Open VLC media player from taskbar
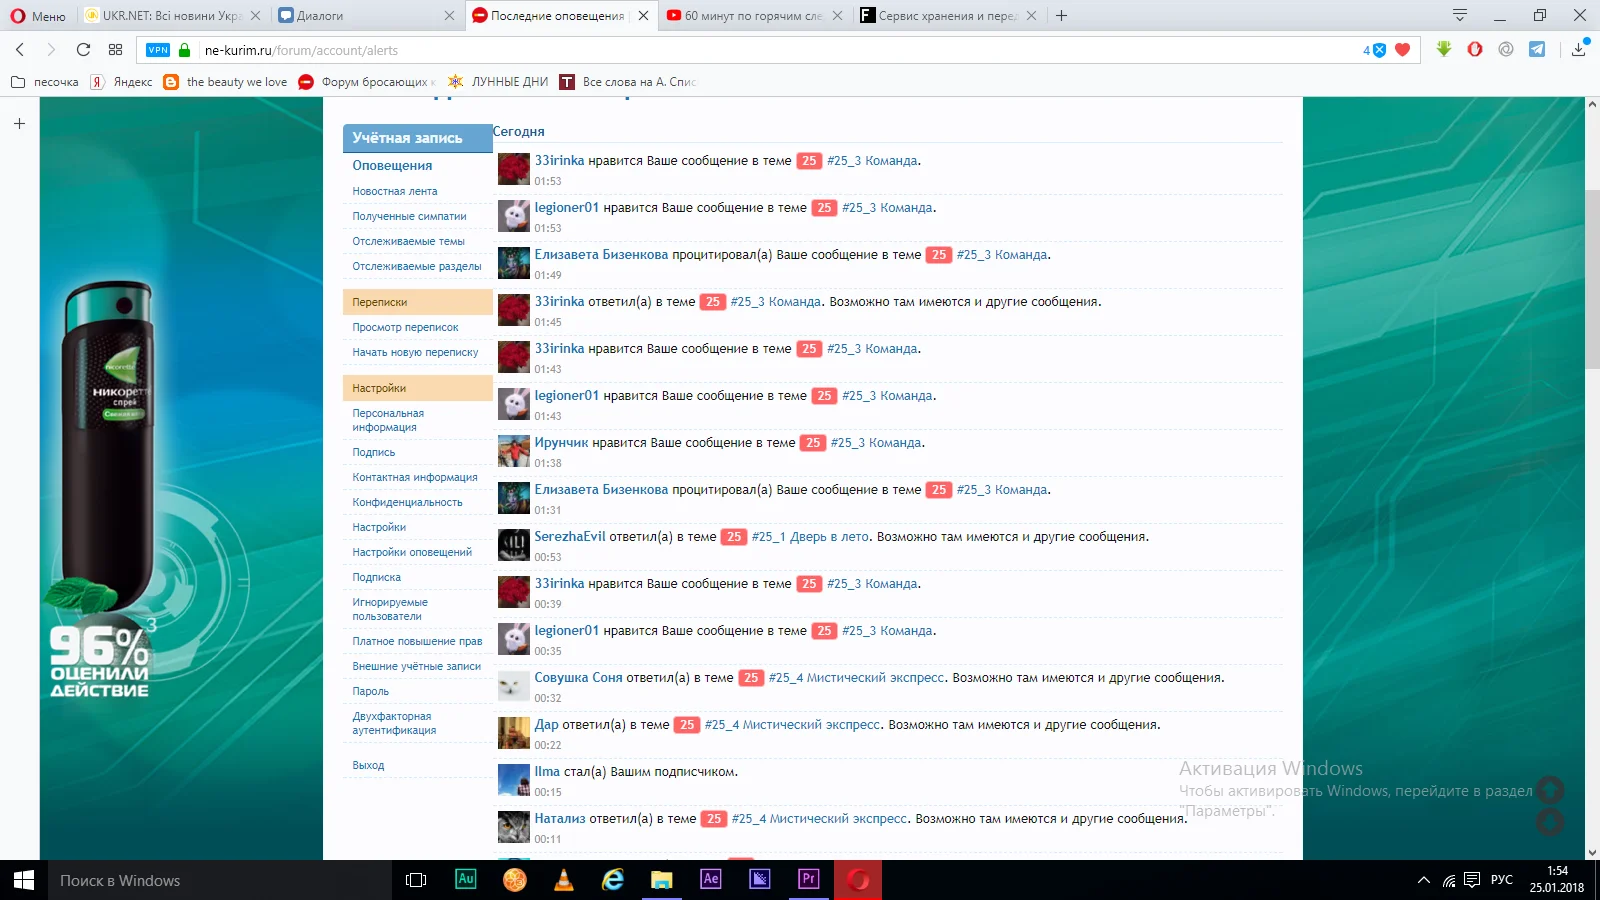 [x=564, y=879]
